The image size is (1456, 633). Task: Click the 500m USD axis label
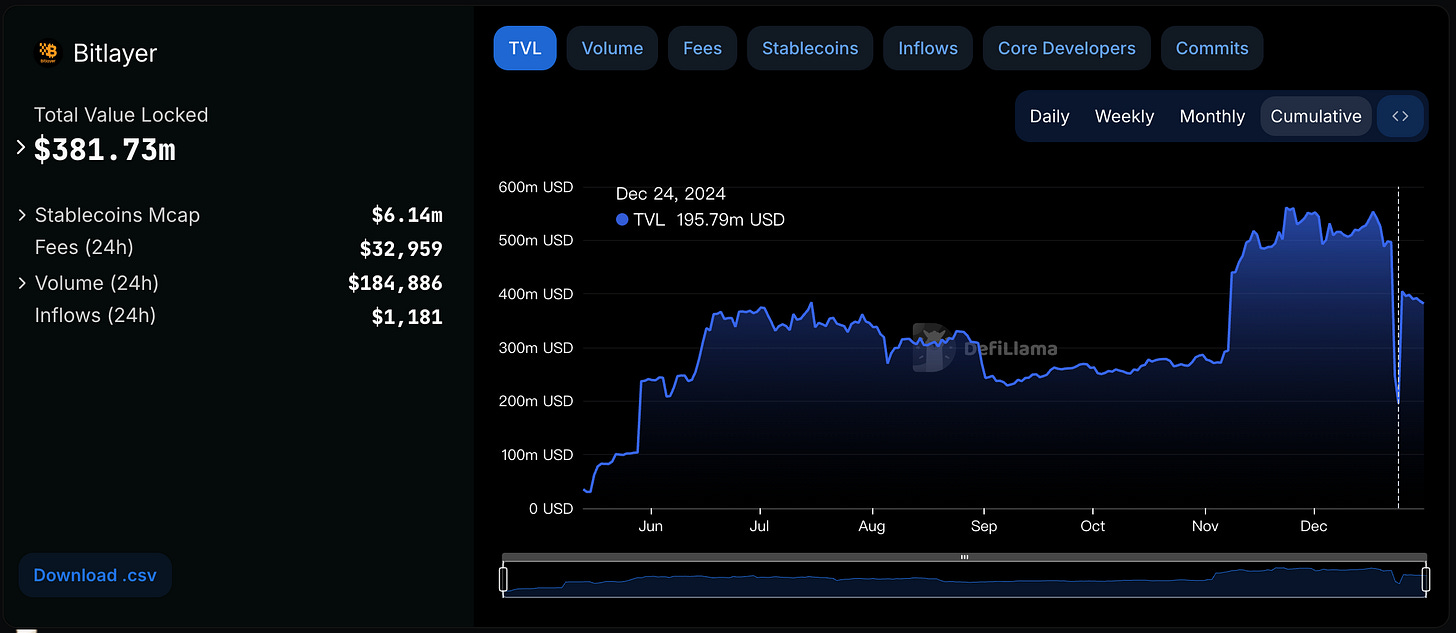coord(536,240)
